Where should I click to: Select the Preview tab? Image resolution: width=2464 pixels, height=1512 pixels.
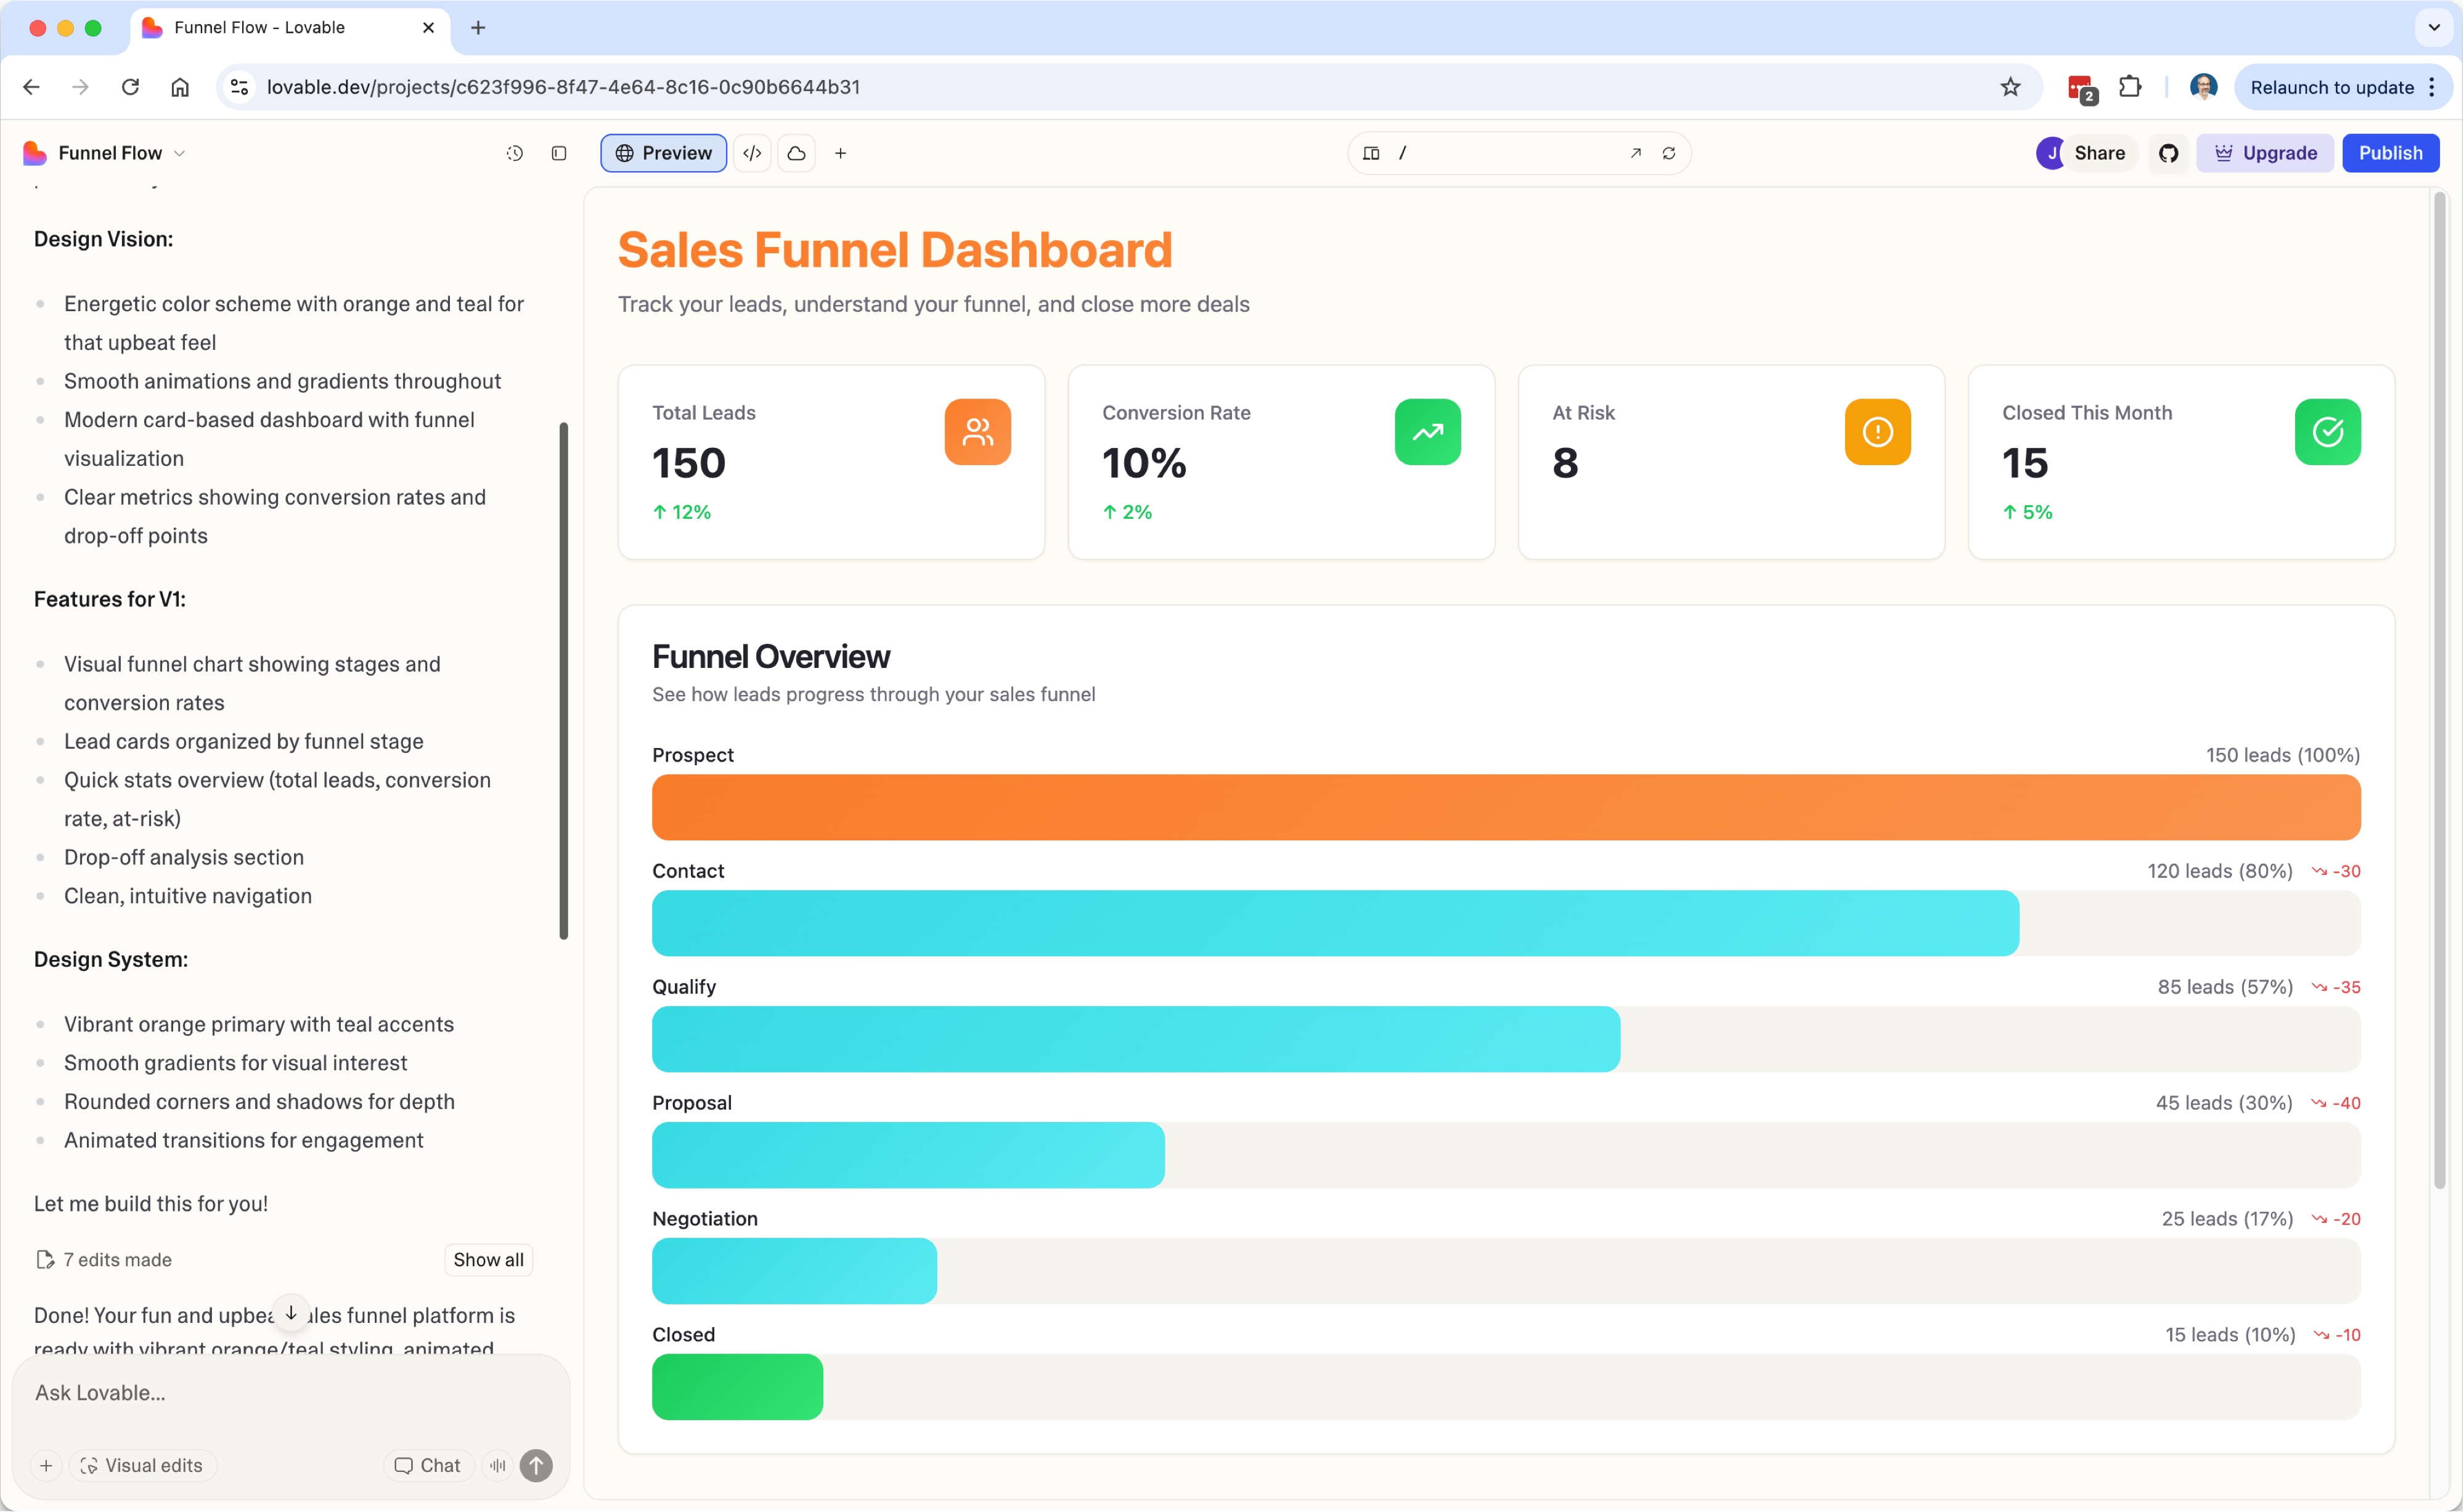click(663, 153)
